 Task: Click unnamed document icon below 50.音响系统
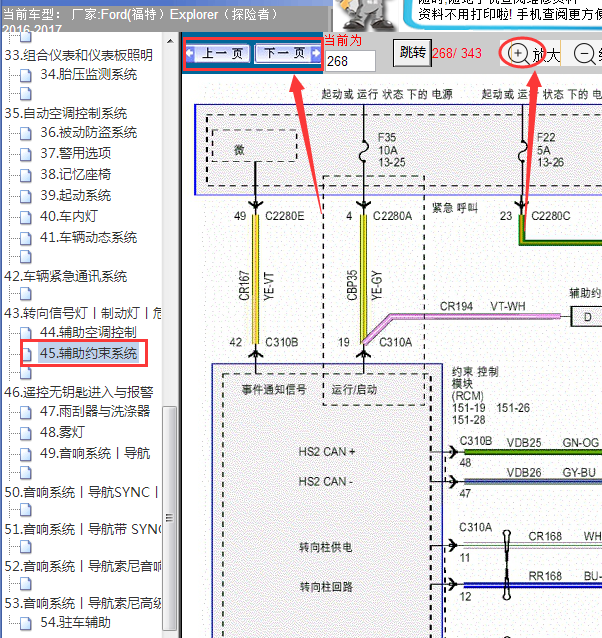click(x=26, y=509)
